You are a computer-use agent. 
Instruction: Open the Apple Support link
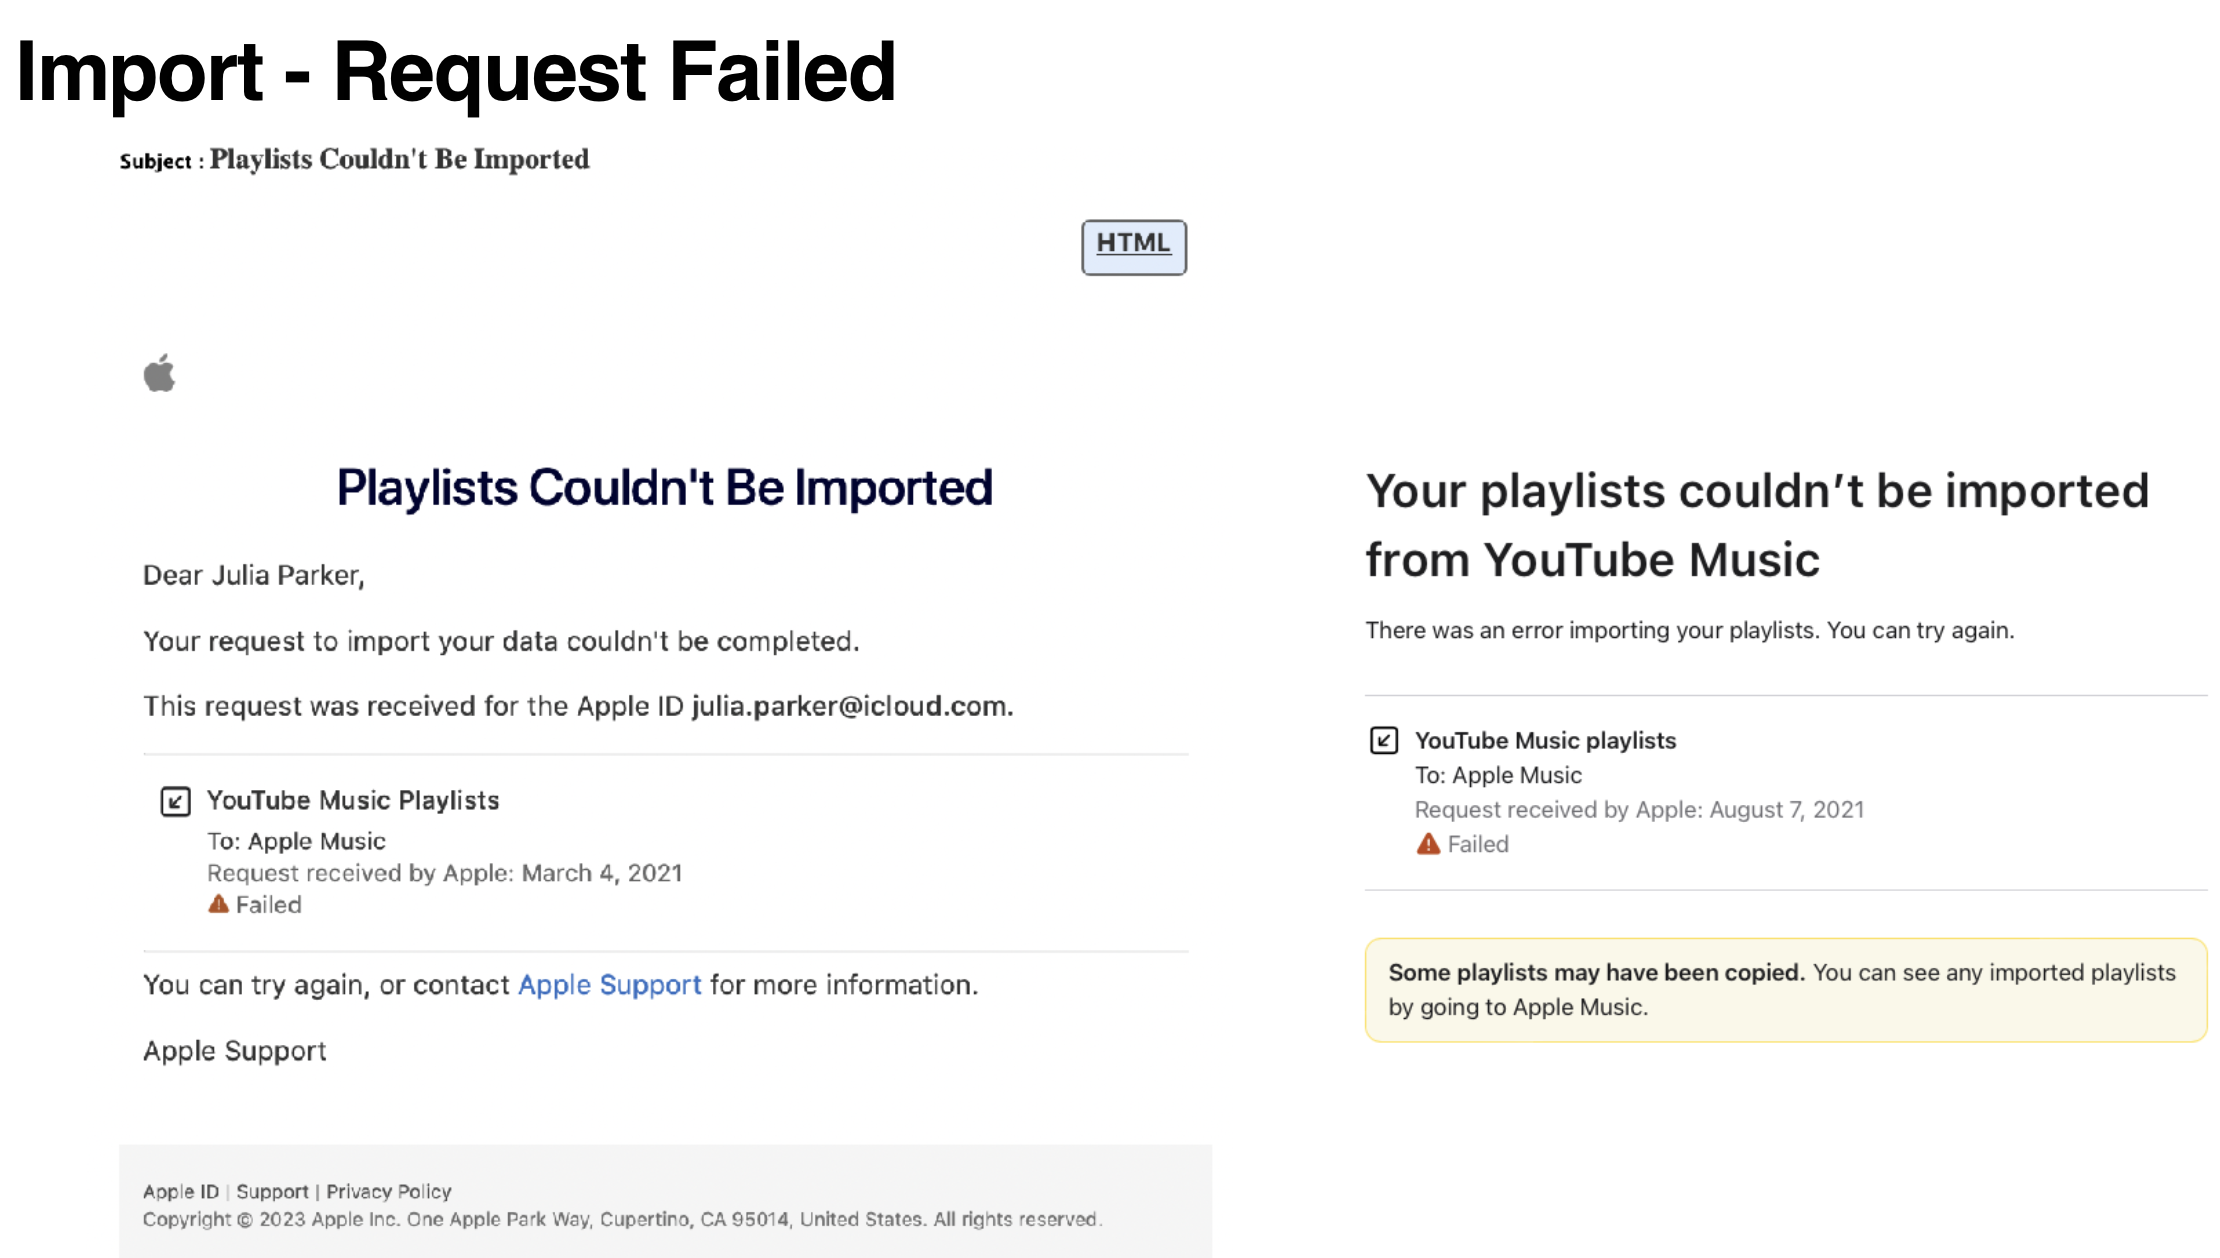point(609,985)
